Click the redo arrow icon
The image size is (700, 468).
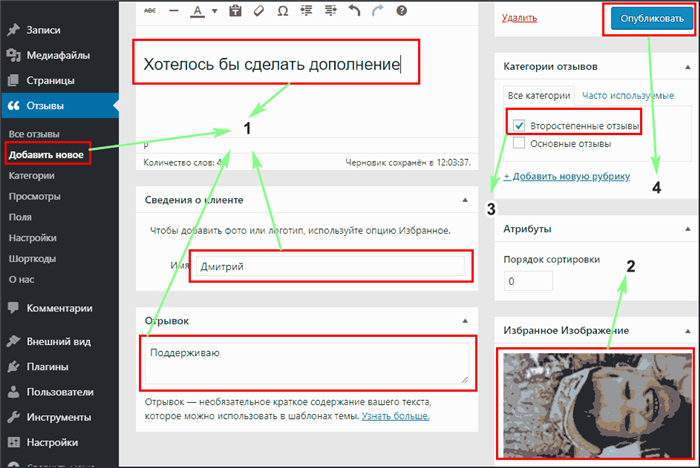(x=378, y=11)
